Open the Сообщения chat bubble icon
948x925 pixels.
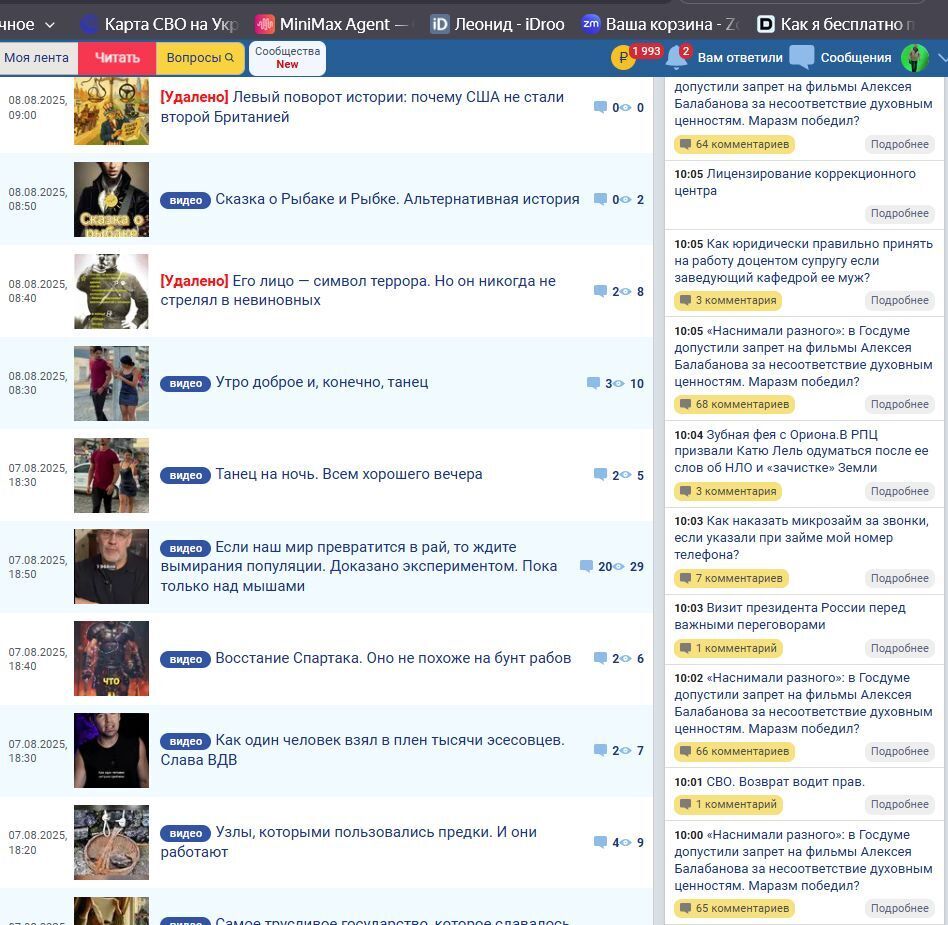coord(801,58)
